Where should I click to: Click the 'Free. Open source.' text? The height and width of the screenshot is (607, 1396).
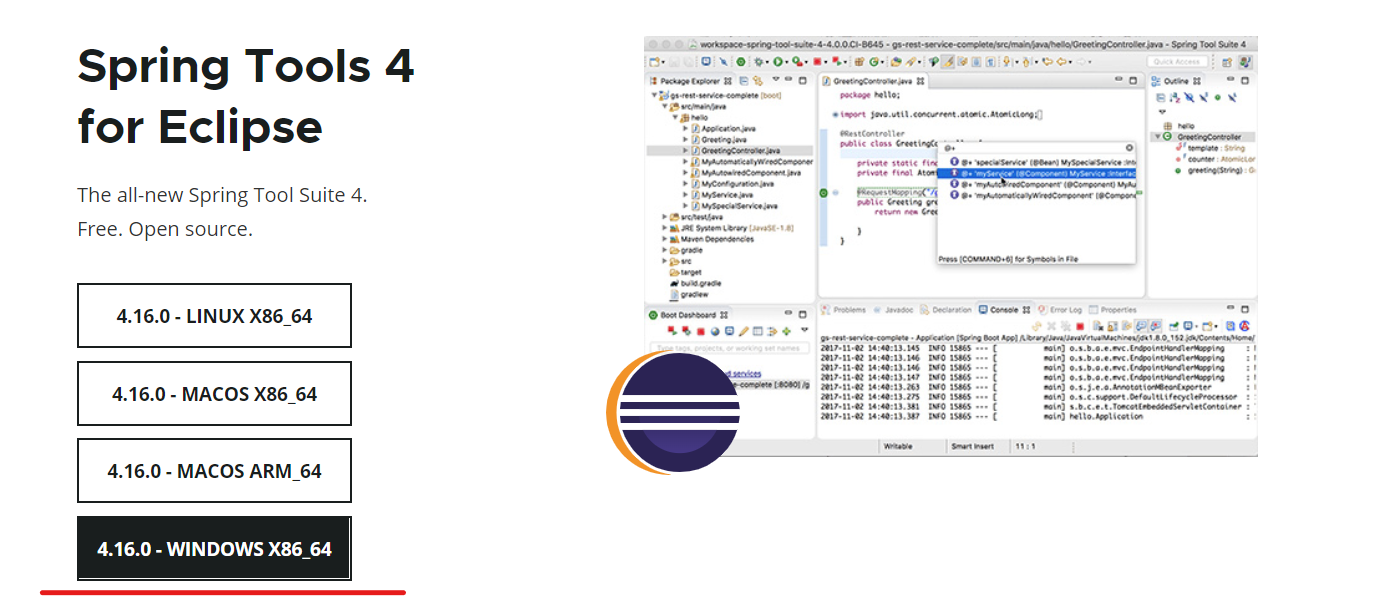(165, 229)
